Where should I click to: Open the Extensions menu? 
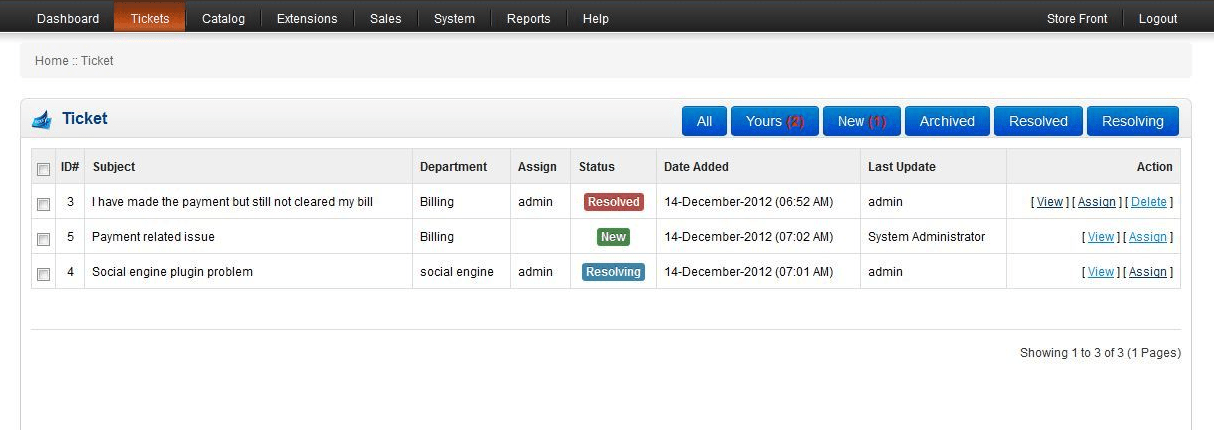307,18
